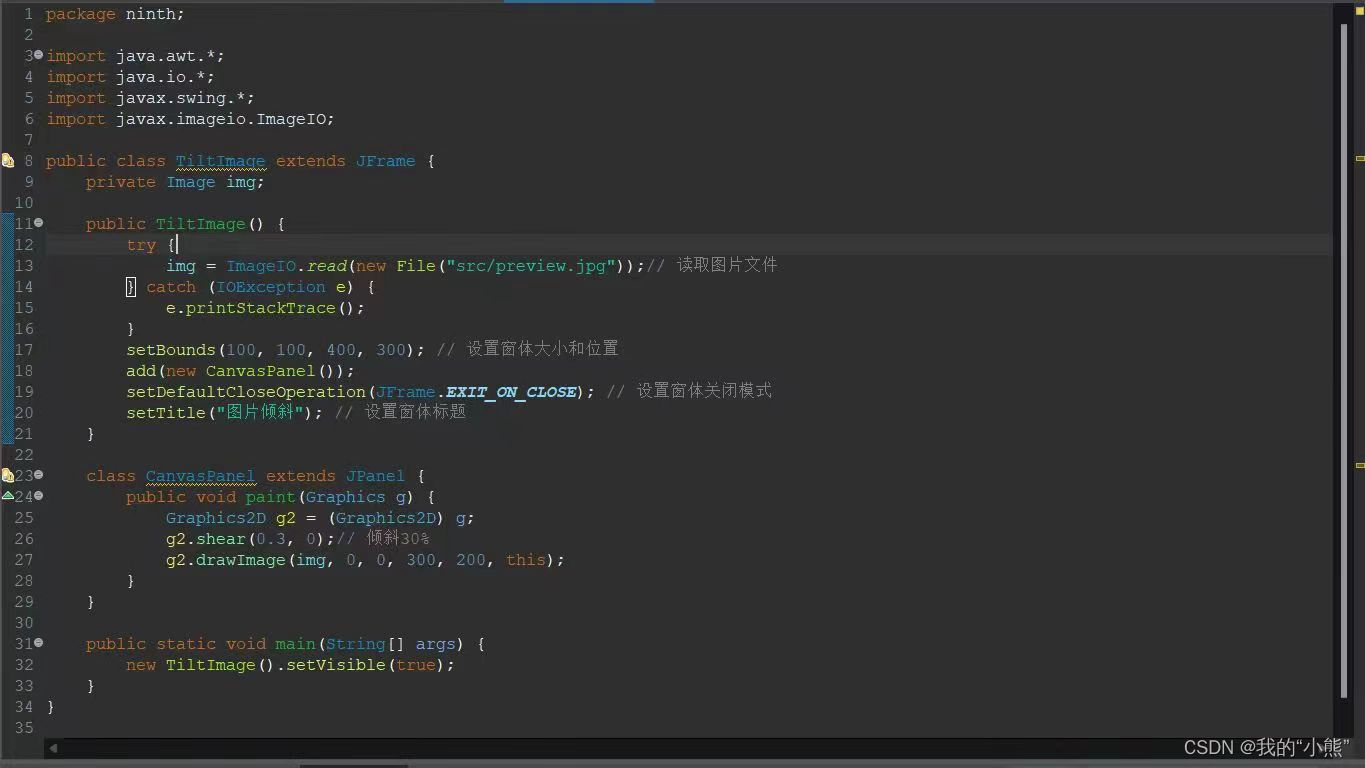Click the underlined 'TiltImage' class name on line 8
The image size is (1365, 768).
(220, 161)
